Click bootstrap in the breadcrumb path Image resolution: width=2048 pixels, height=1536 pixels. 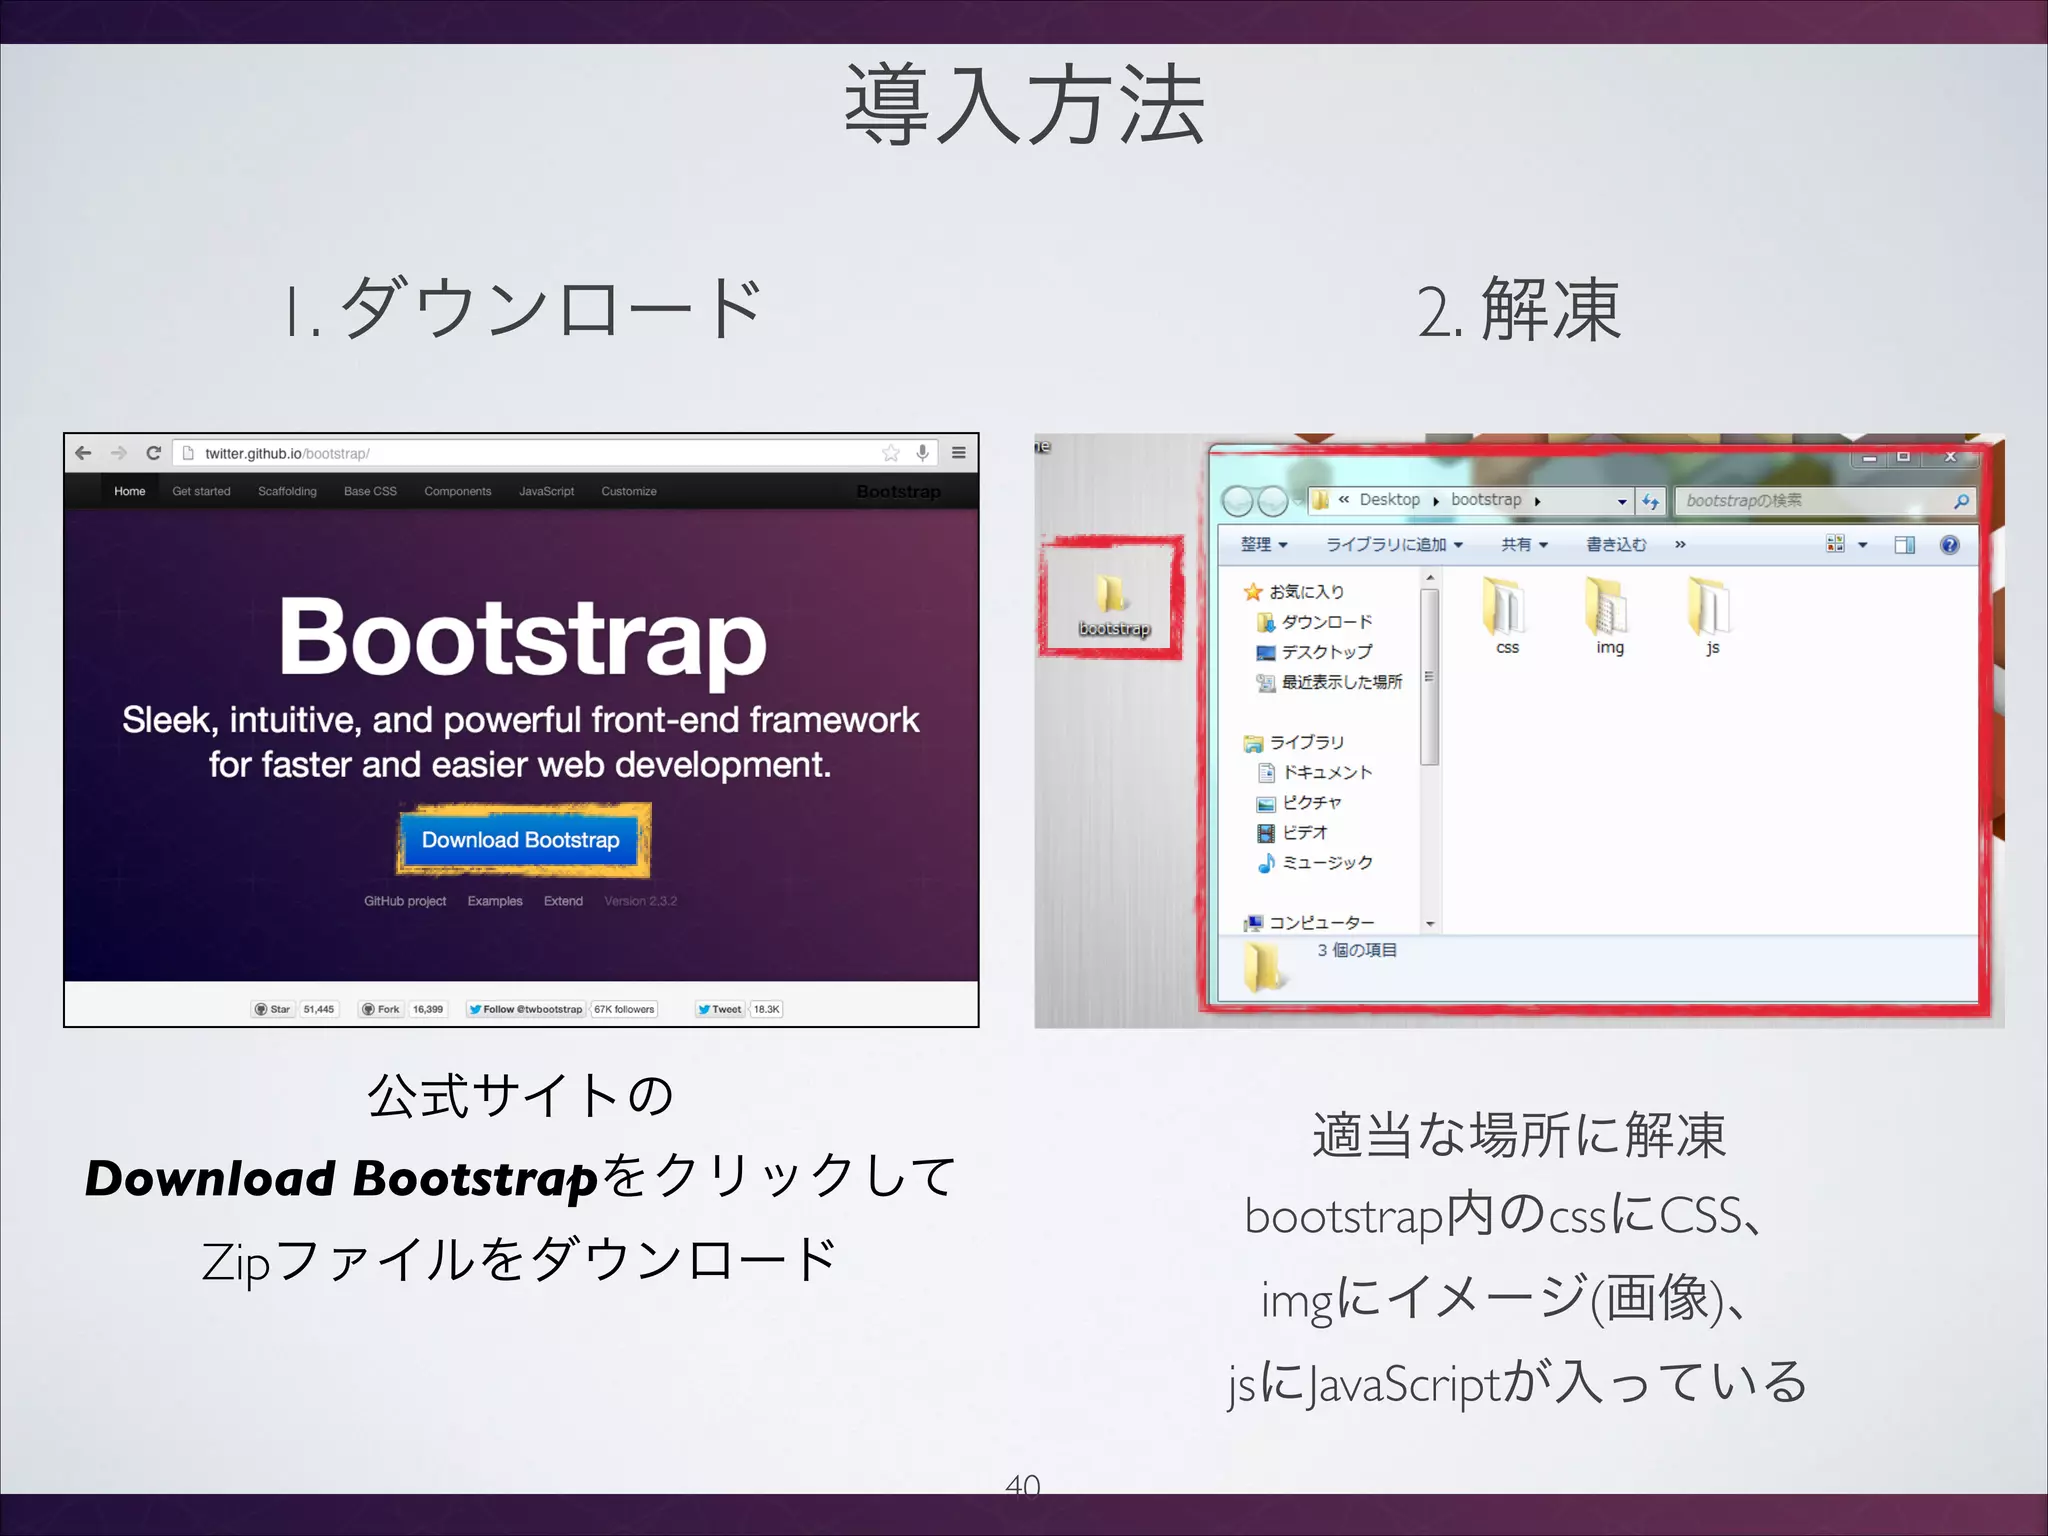click(1486, 499)
